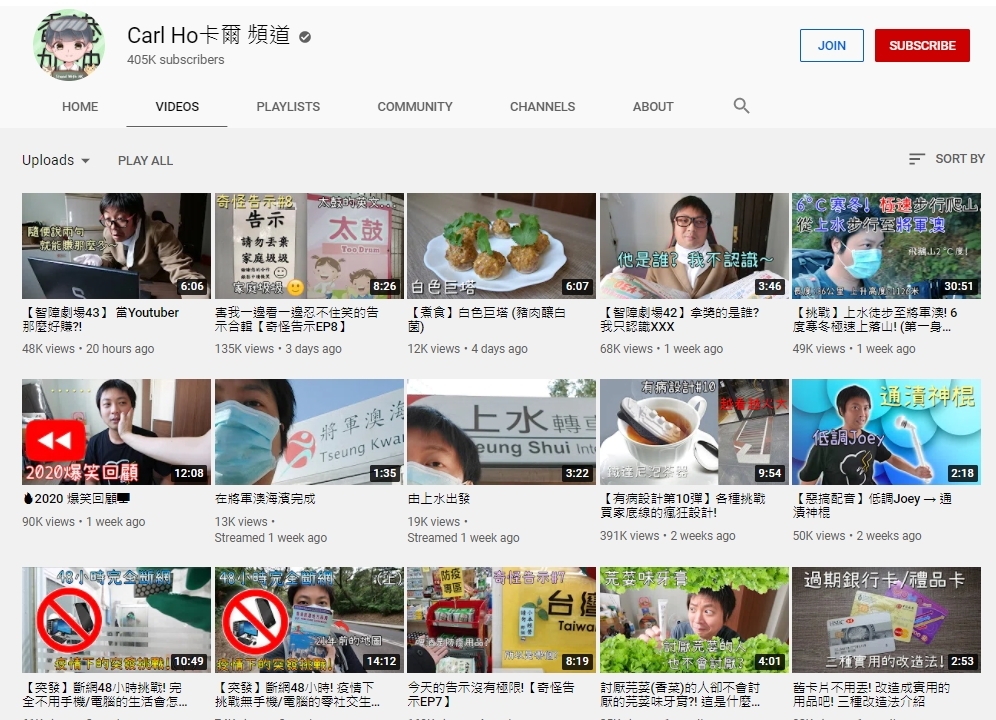Expand the Uploads dropdown

pos(56,160)
